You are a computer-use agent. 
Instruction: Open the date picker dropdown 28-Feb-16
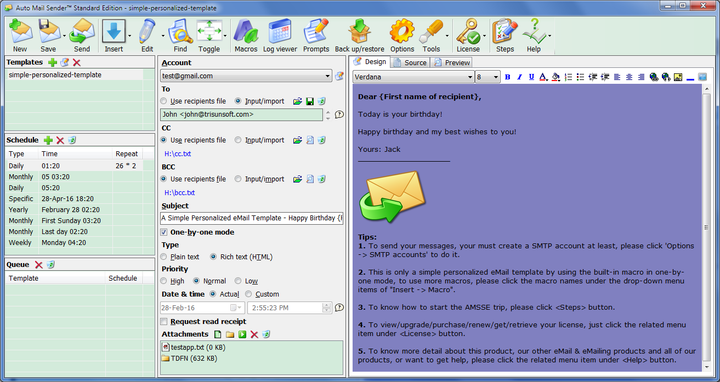coord(236,308)
